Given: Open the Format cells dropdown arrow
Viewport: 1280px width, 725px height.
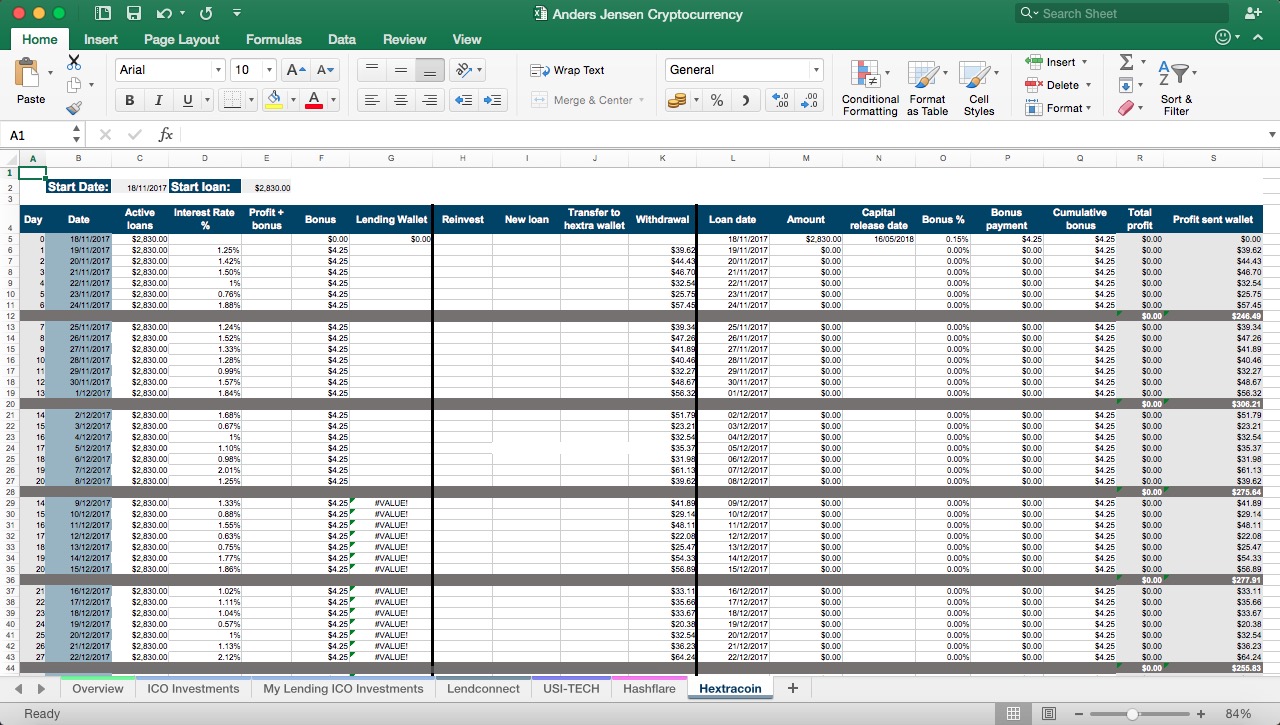Looking at the screenshot, I should point(1088,108).
